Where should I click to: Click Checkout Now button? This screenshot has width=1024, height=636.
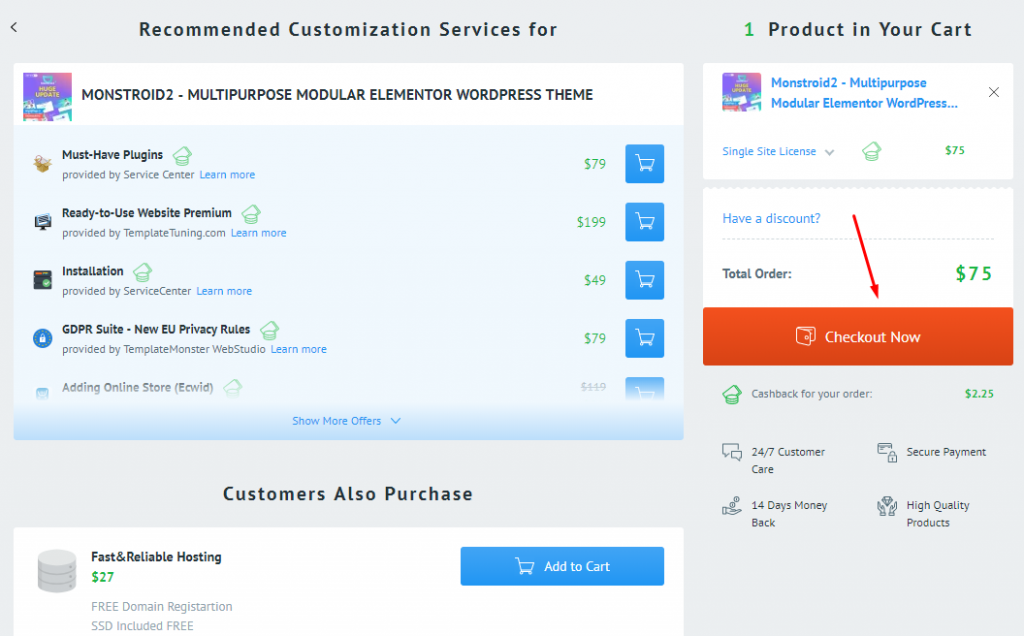click(x=857, y=336)
